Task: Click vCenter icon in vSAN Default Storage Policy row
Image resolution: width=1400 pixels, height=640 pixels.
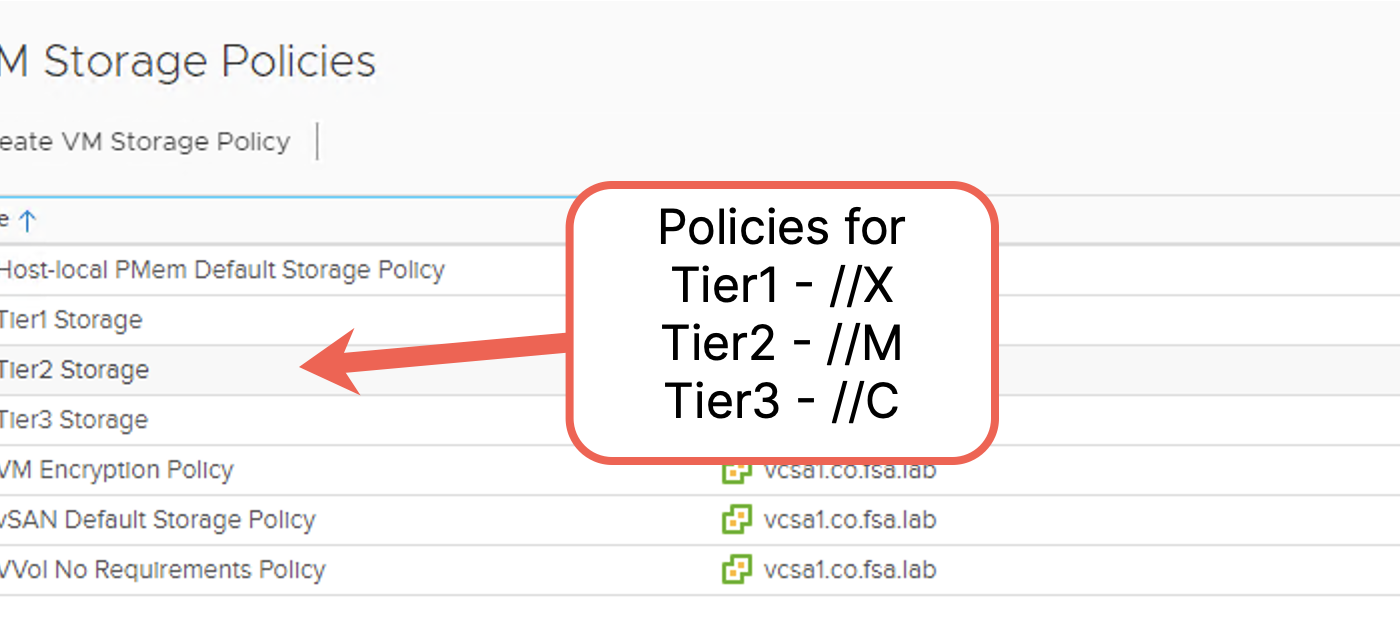Action: click(736, 520)
